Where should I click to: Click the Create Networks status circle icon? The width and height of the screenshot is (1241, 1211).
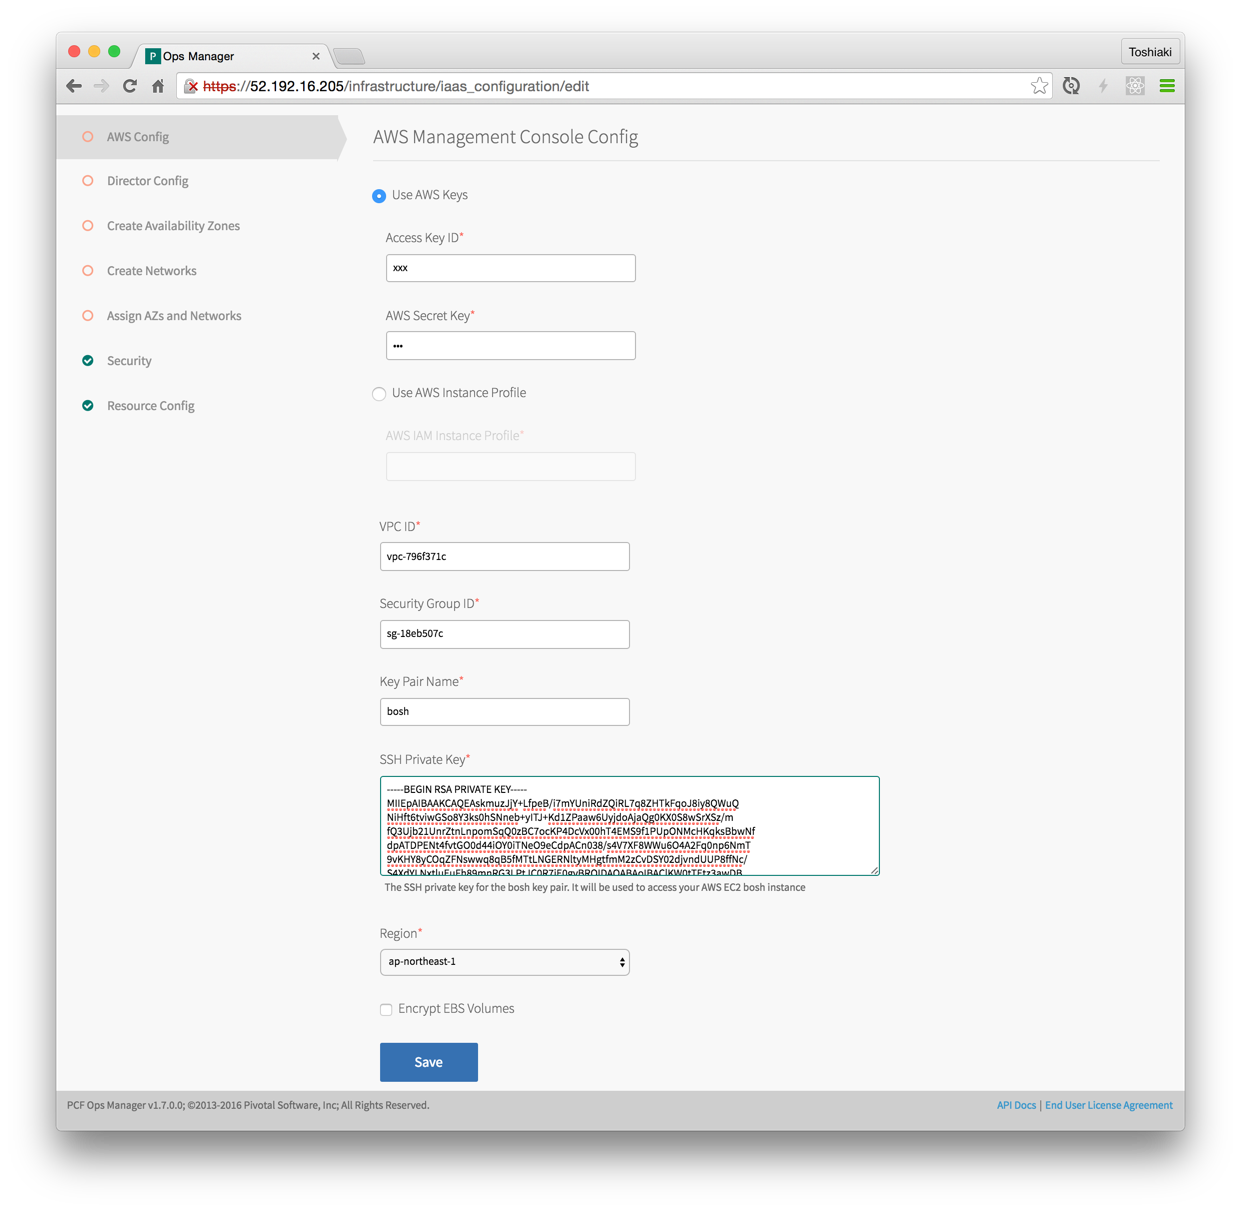pyautogui.click(x=88, y=271)
